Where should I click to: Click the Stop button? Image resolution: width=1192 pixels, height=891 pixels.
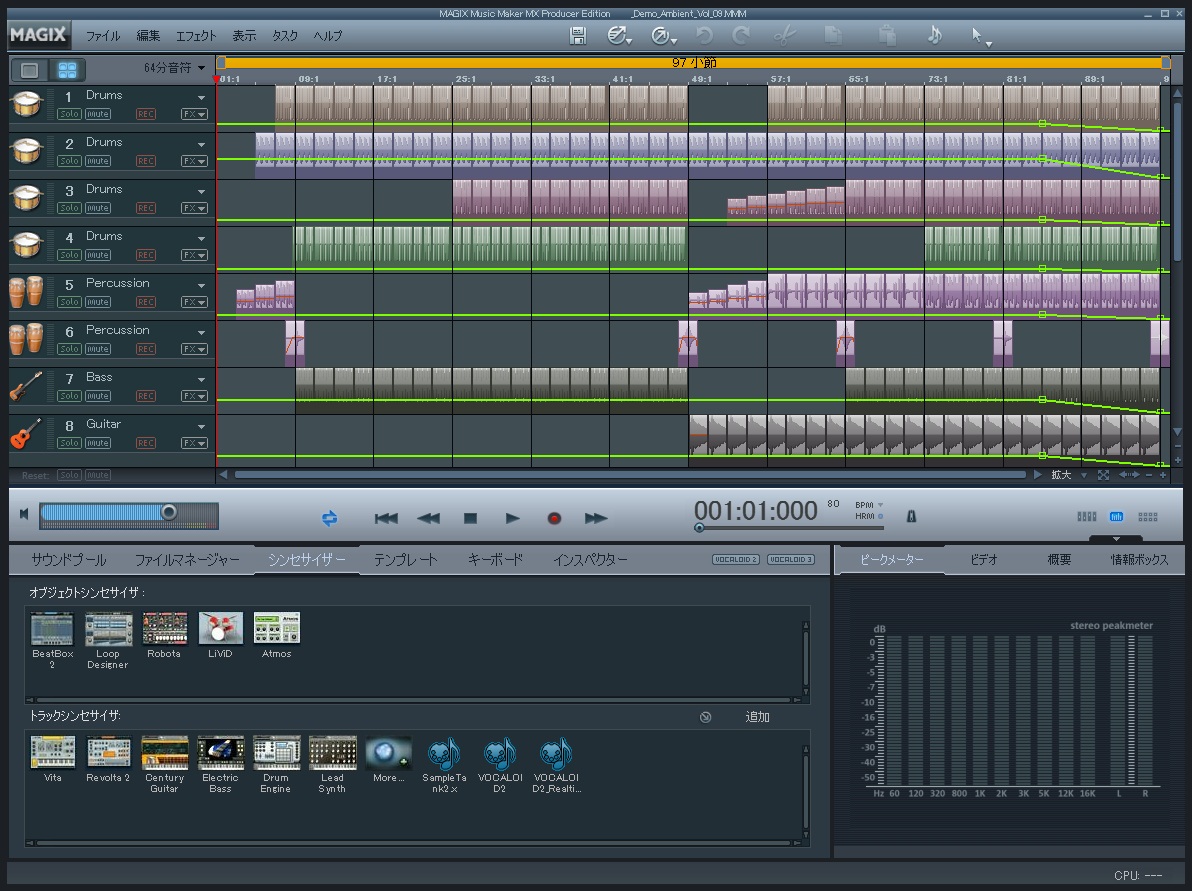[x=471, y=518]
